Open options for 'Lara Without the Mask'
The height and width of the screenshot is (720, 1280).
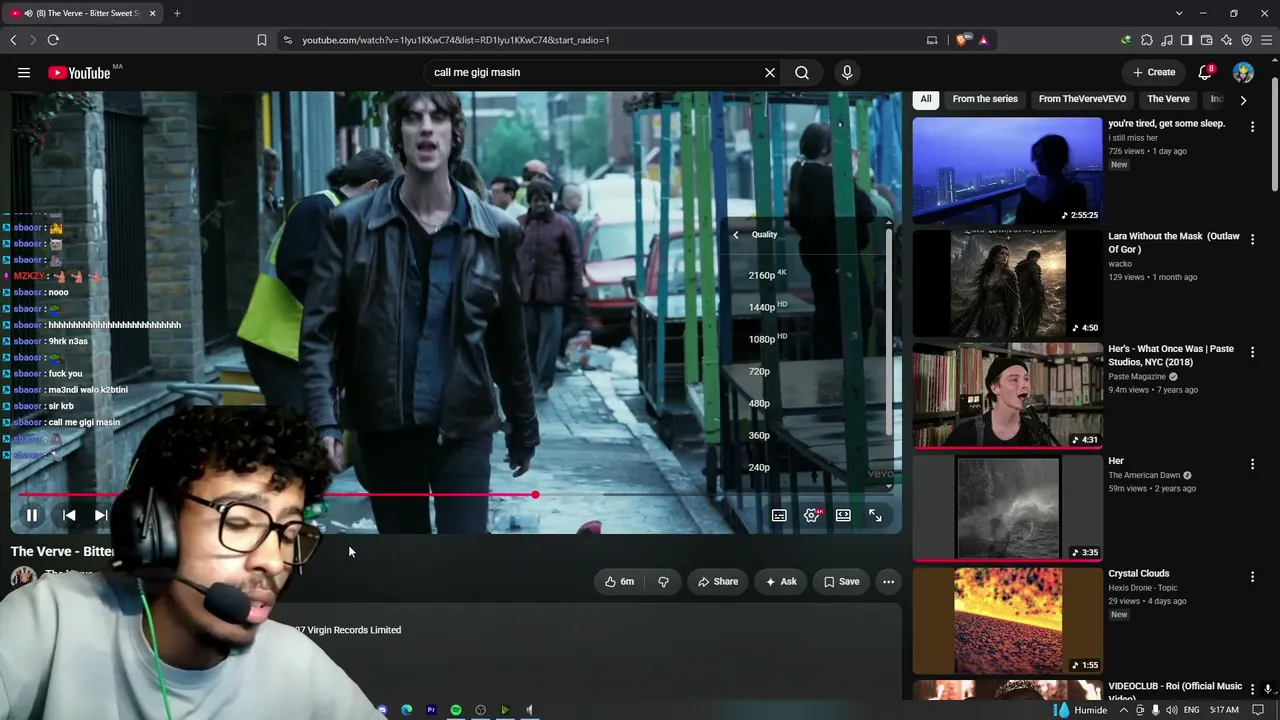(1252, 239)
